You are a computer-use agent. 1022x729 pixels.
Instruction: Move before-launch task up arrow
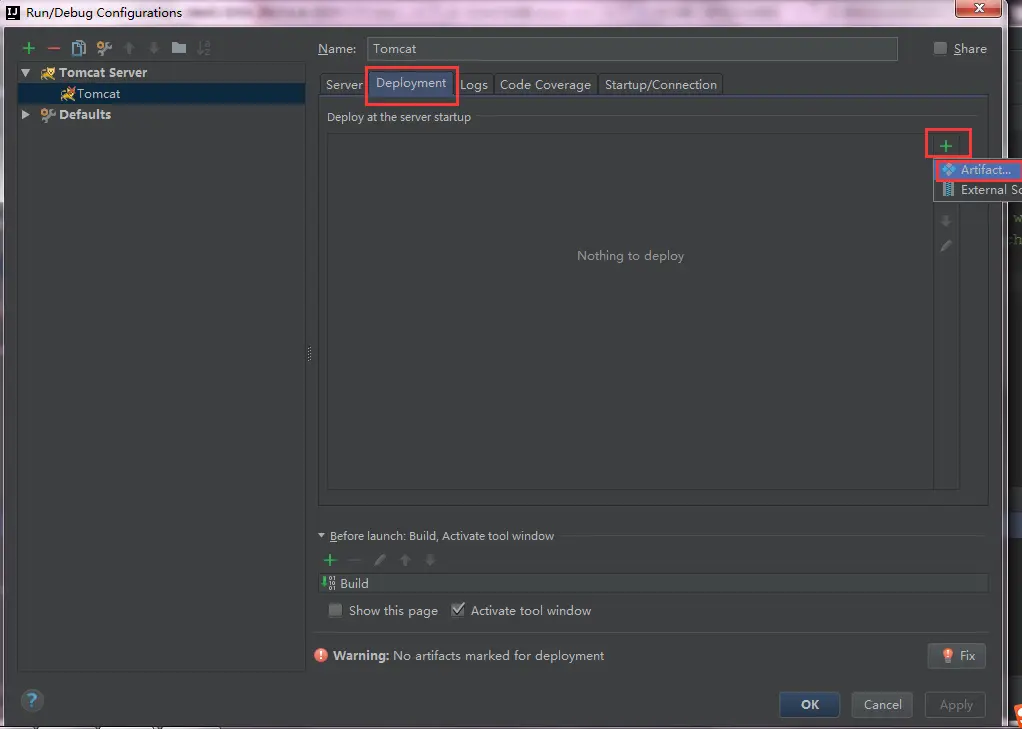click(405, 560)
